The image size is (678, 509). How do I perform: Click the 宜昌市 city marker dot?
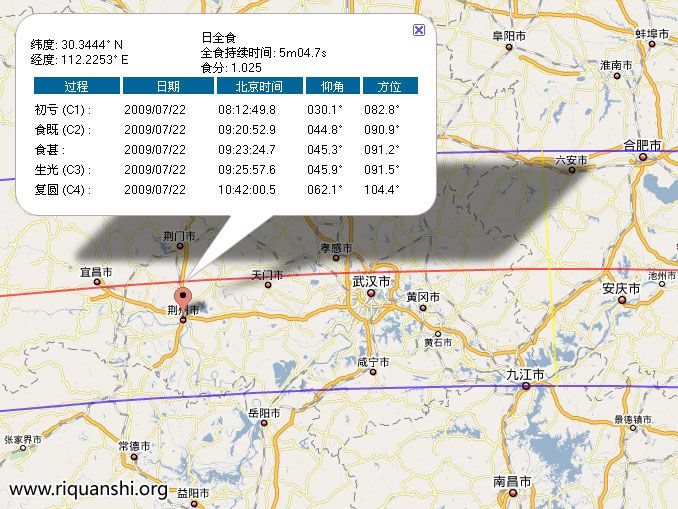(x=97, y=282)
